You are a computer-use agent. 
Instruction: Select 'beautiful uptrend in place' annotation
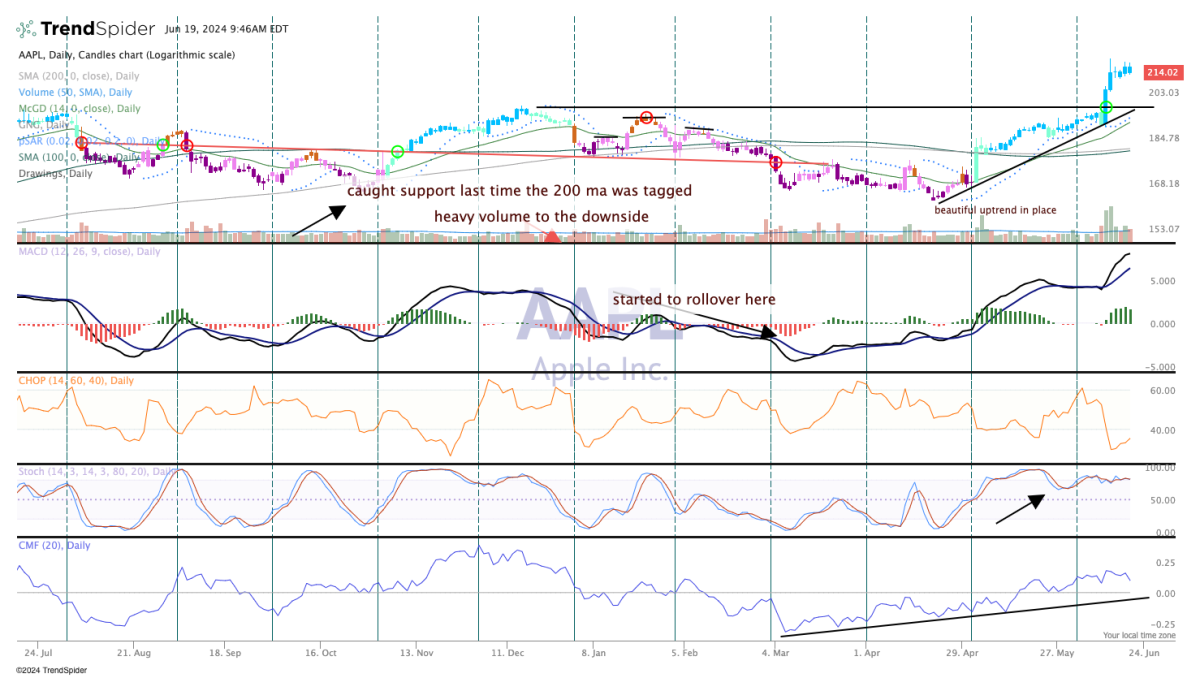[x=997, y=210]
